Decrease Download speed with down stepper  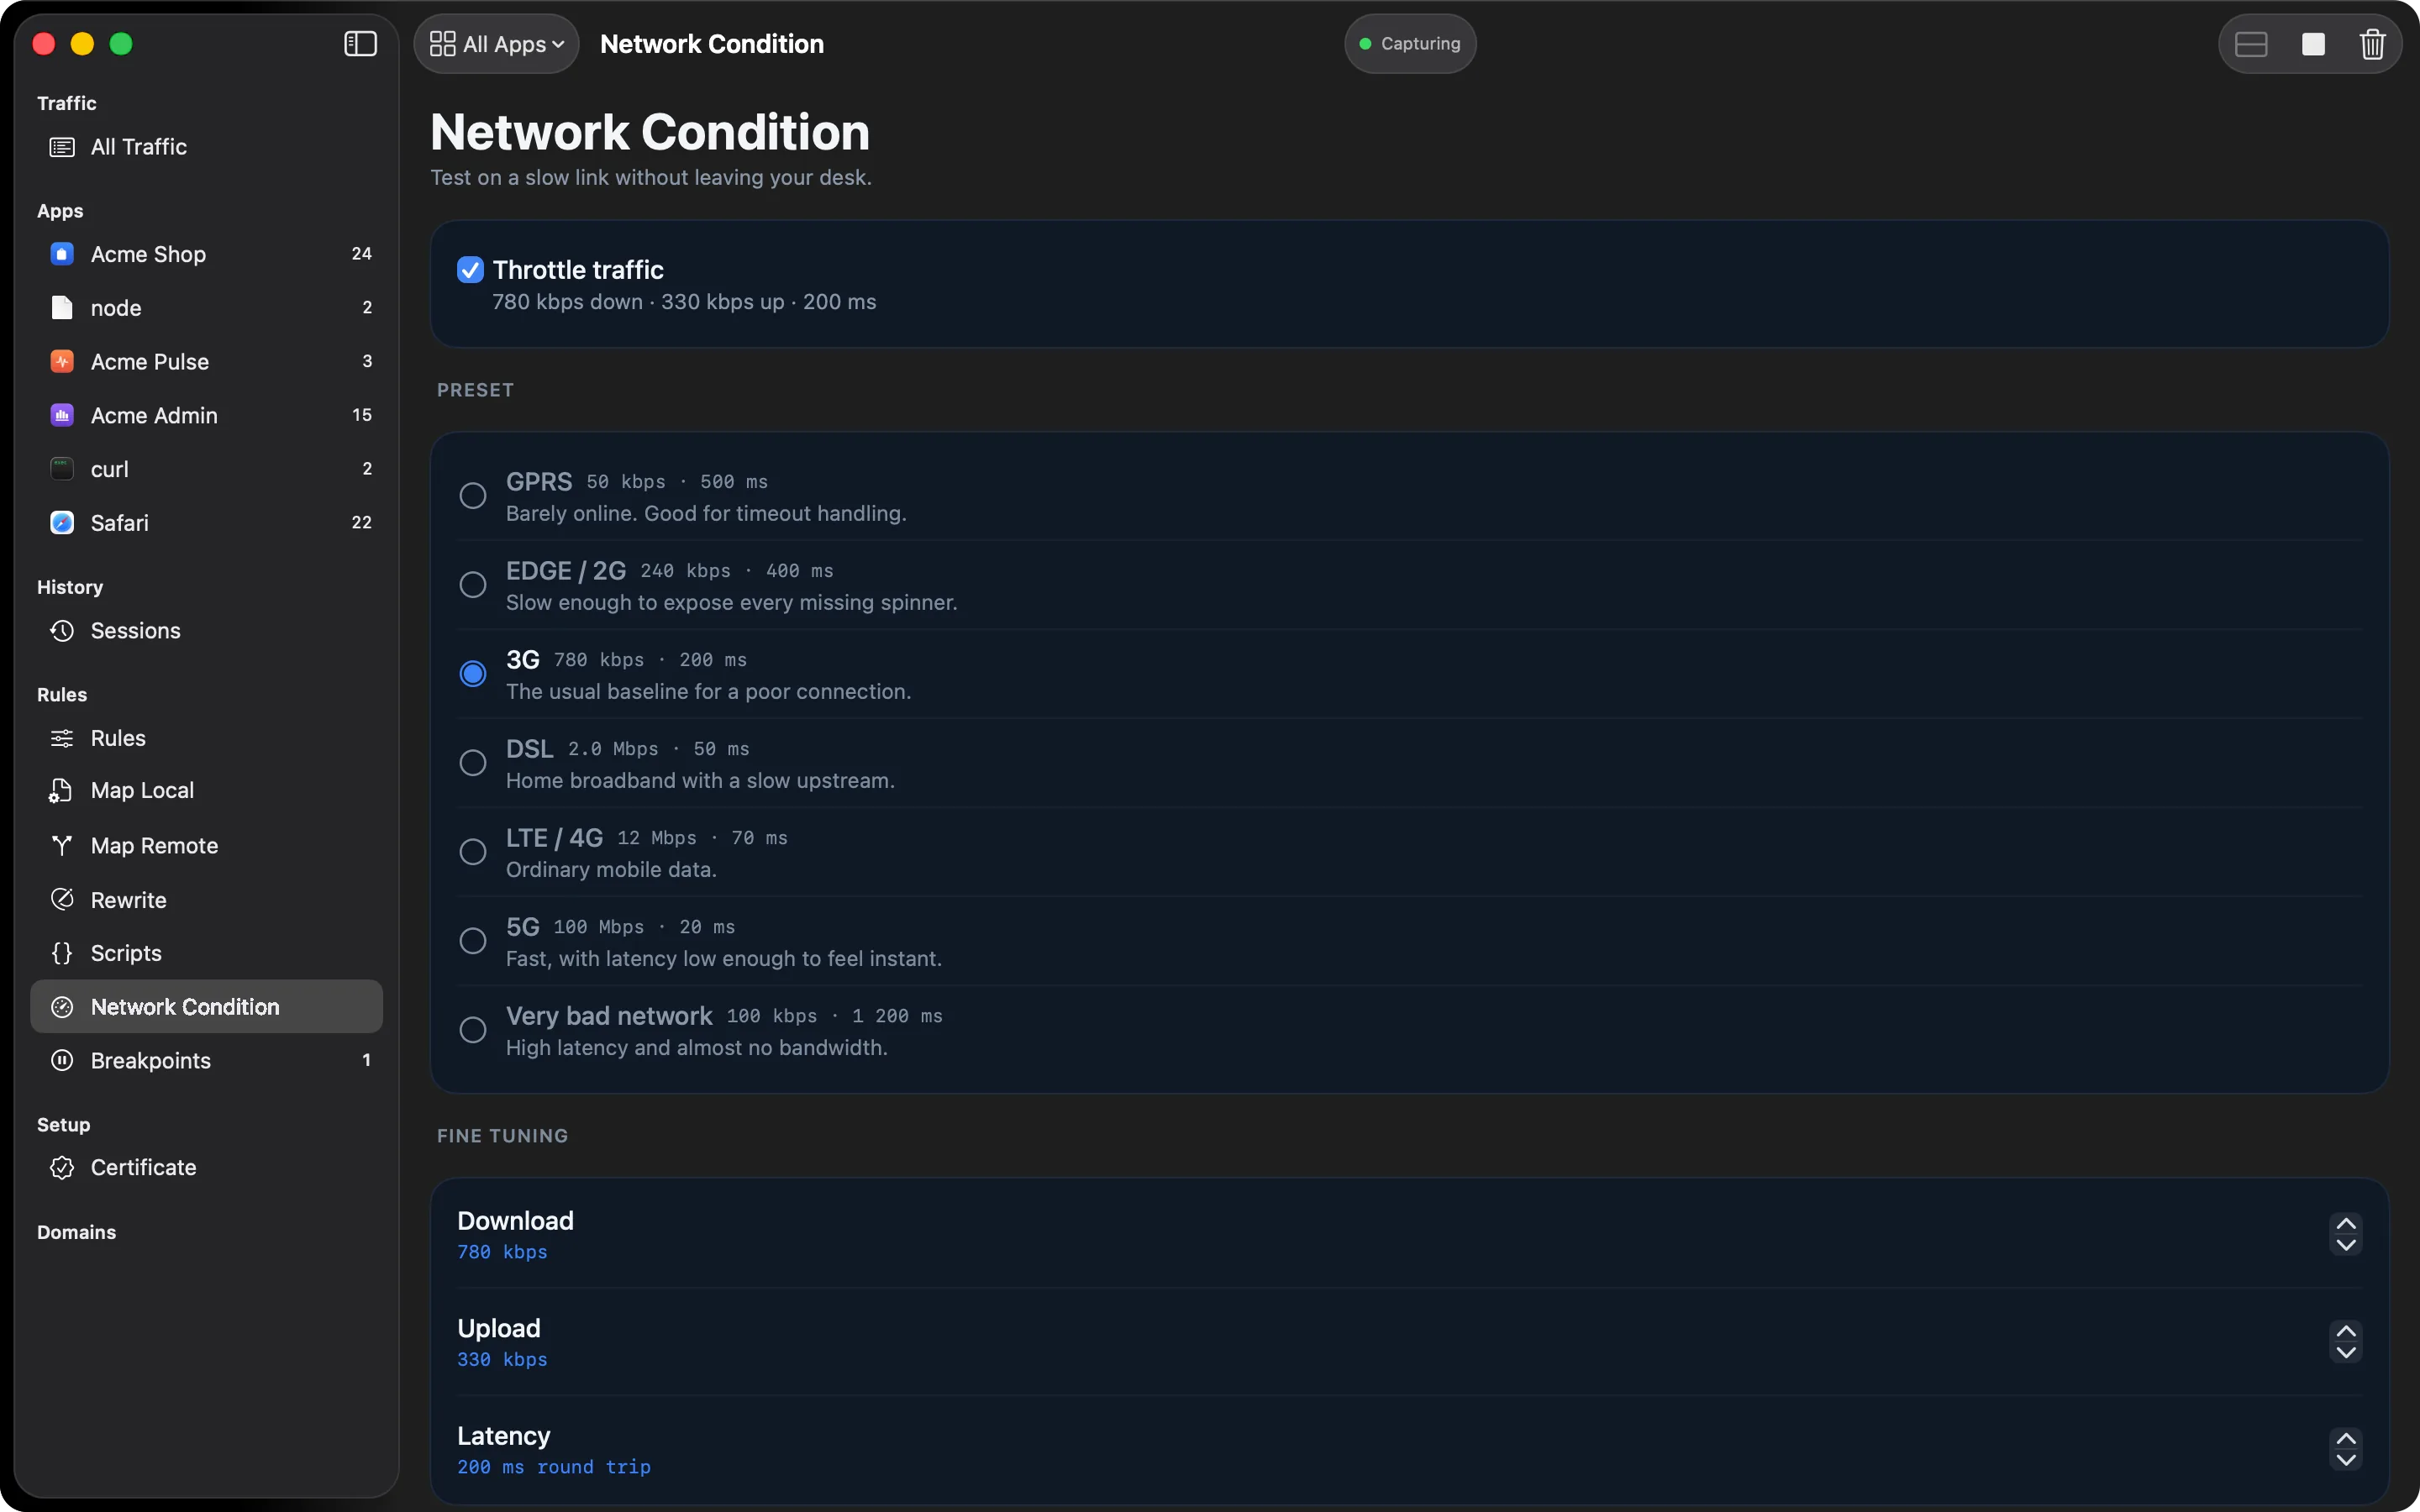(x=2345, y=1245)
